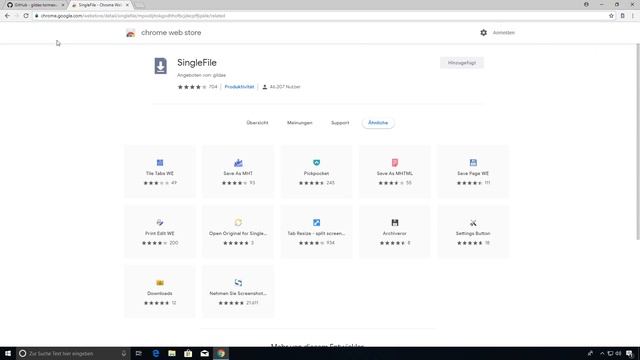Open the Open Original for Single... icon

pos(238,223)
